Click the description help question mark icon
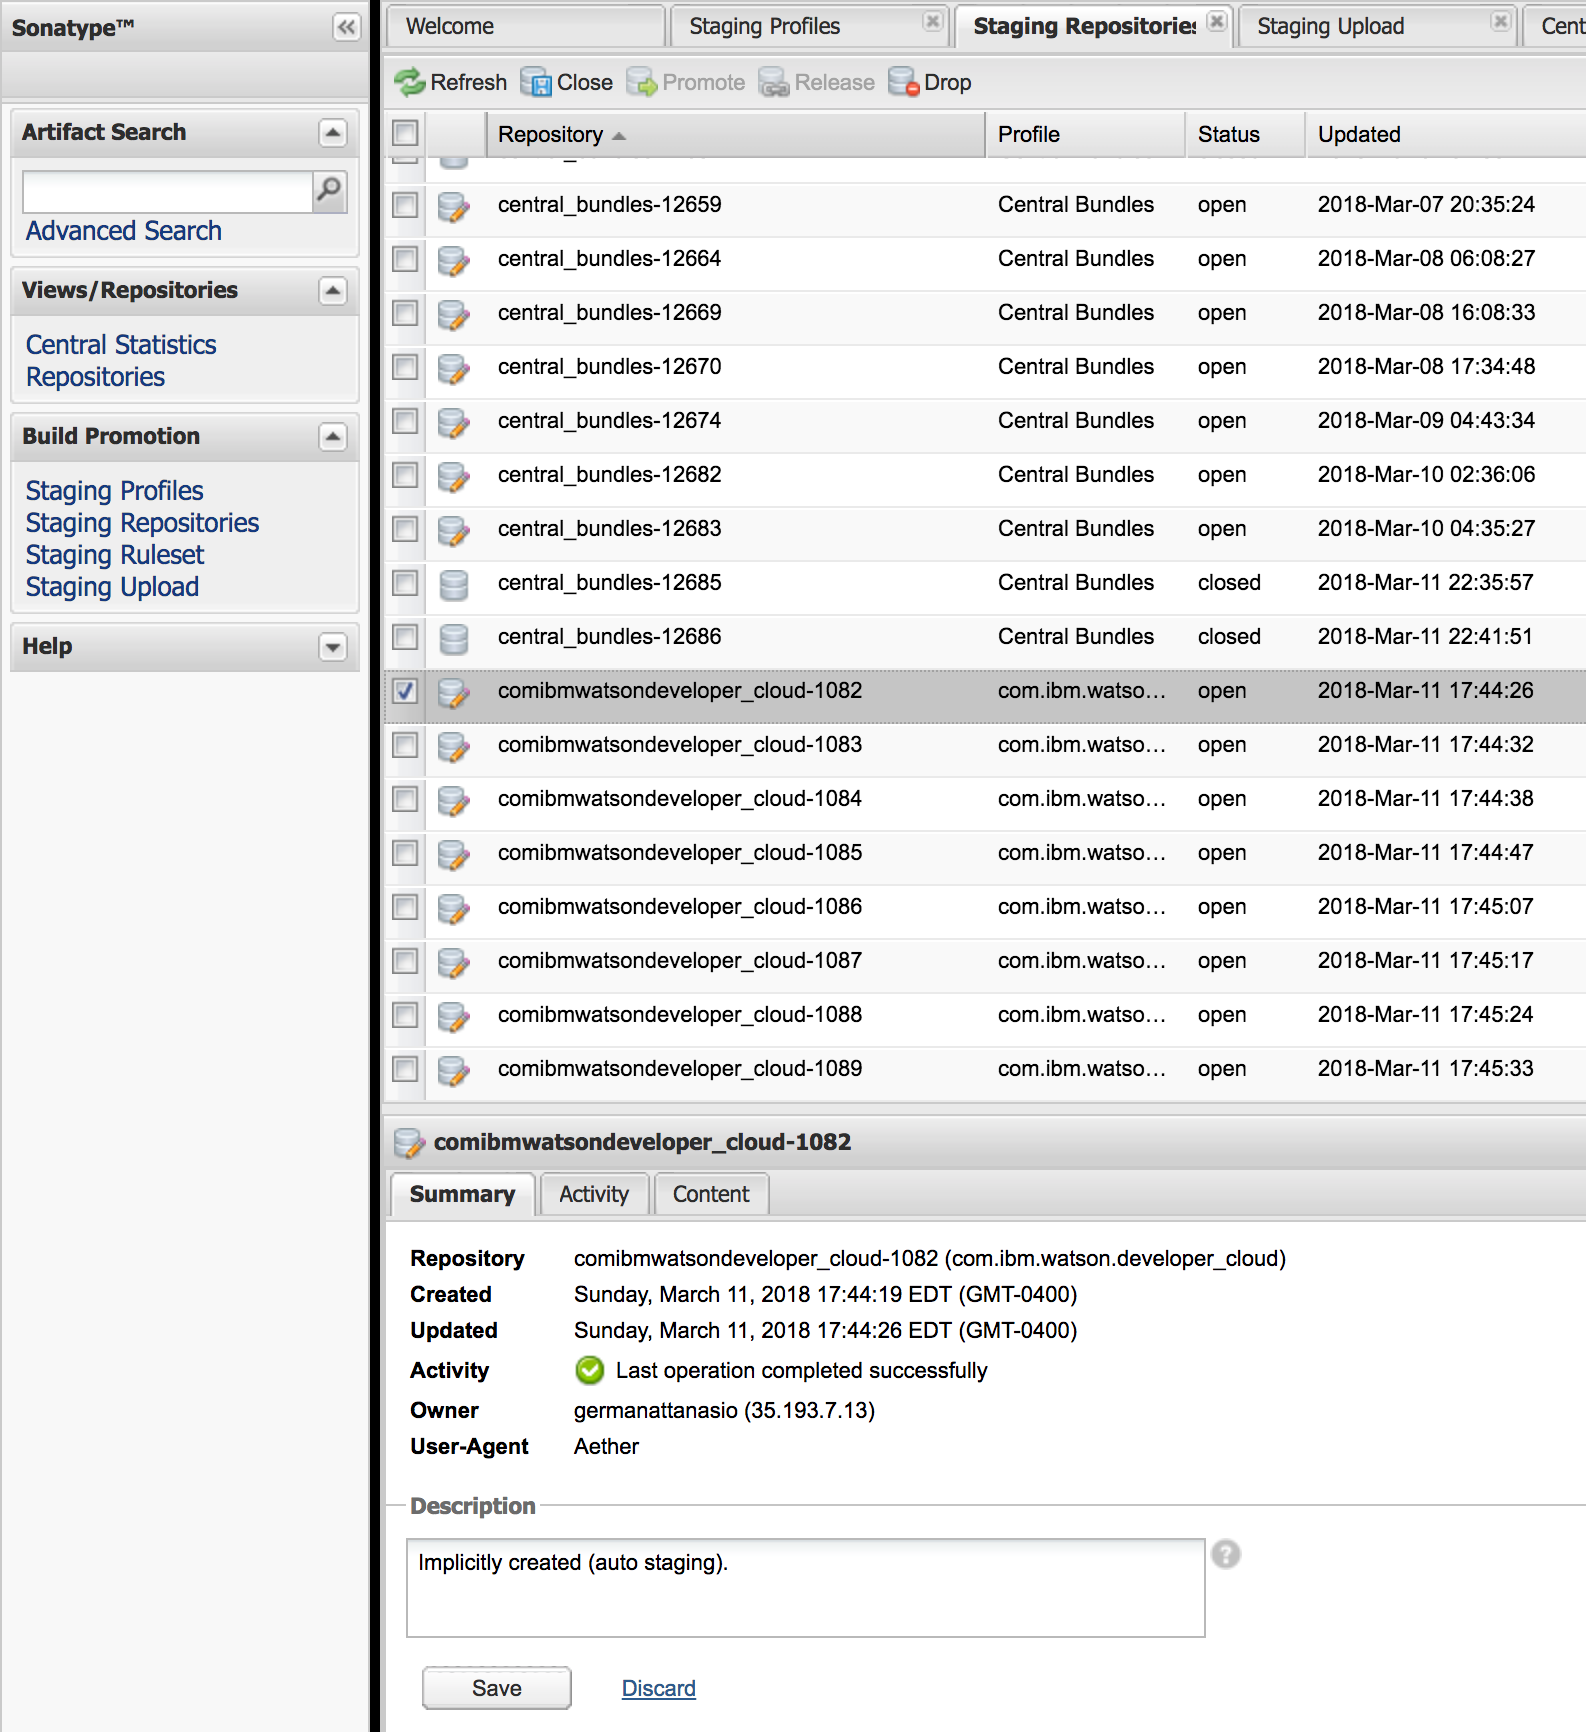1586x1732 pixels. tap(1226, 1554)
